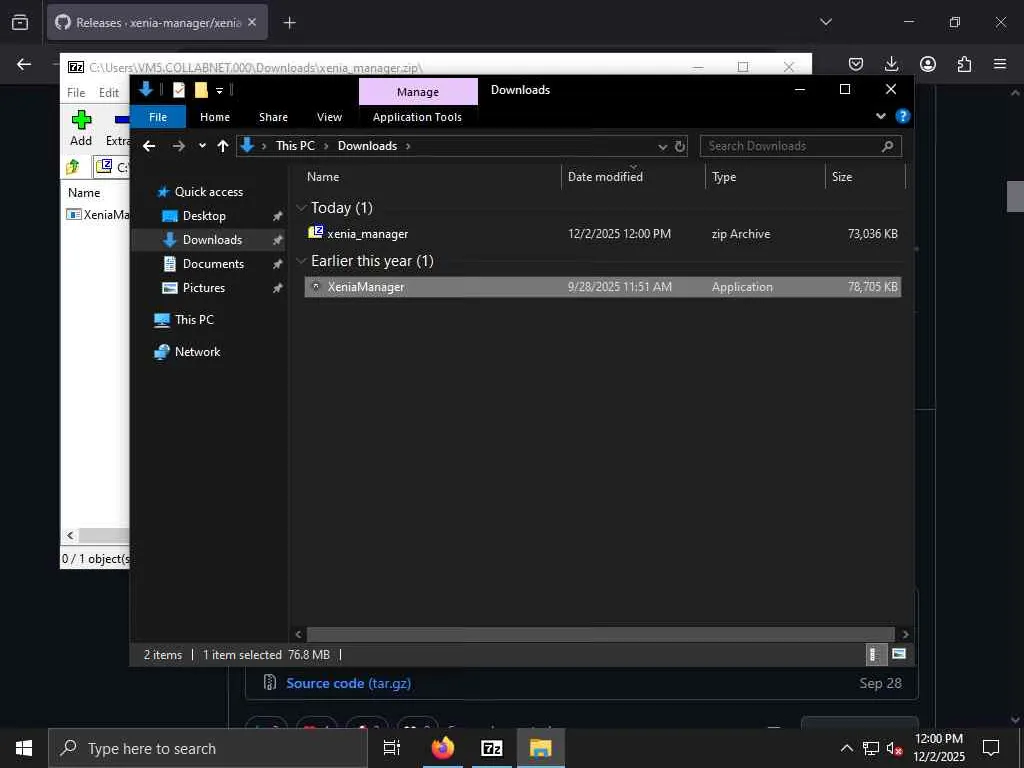Open Firefox hamburger application menu
This screenshot has width=1024, height=768.
coord(1000,63)
